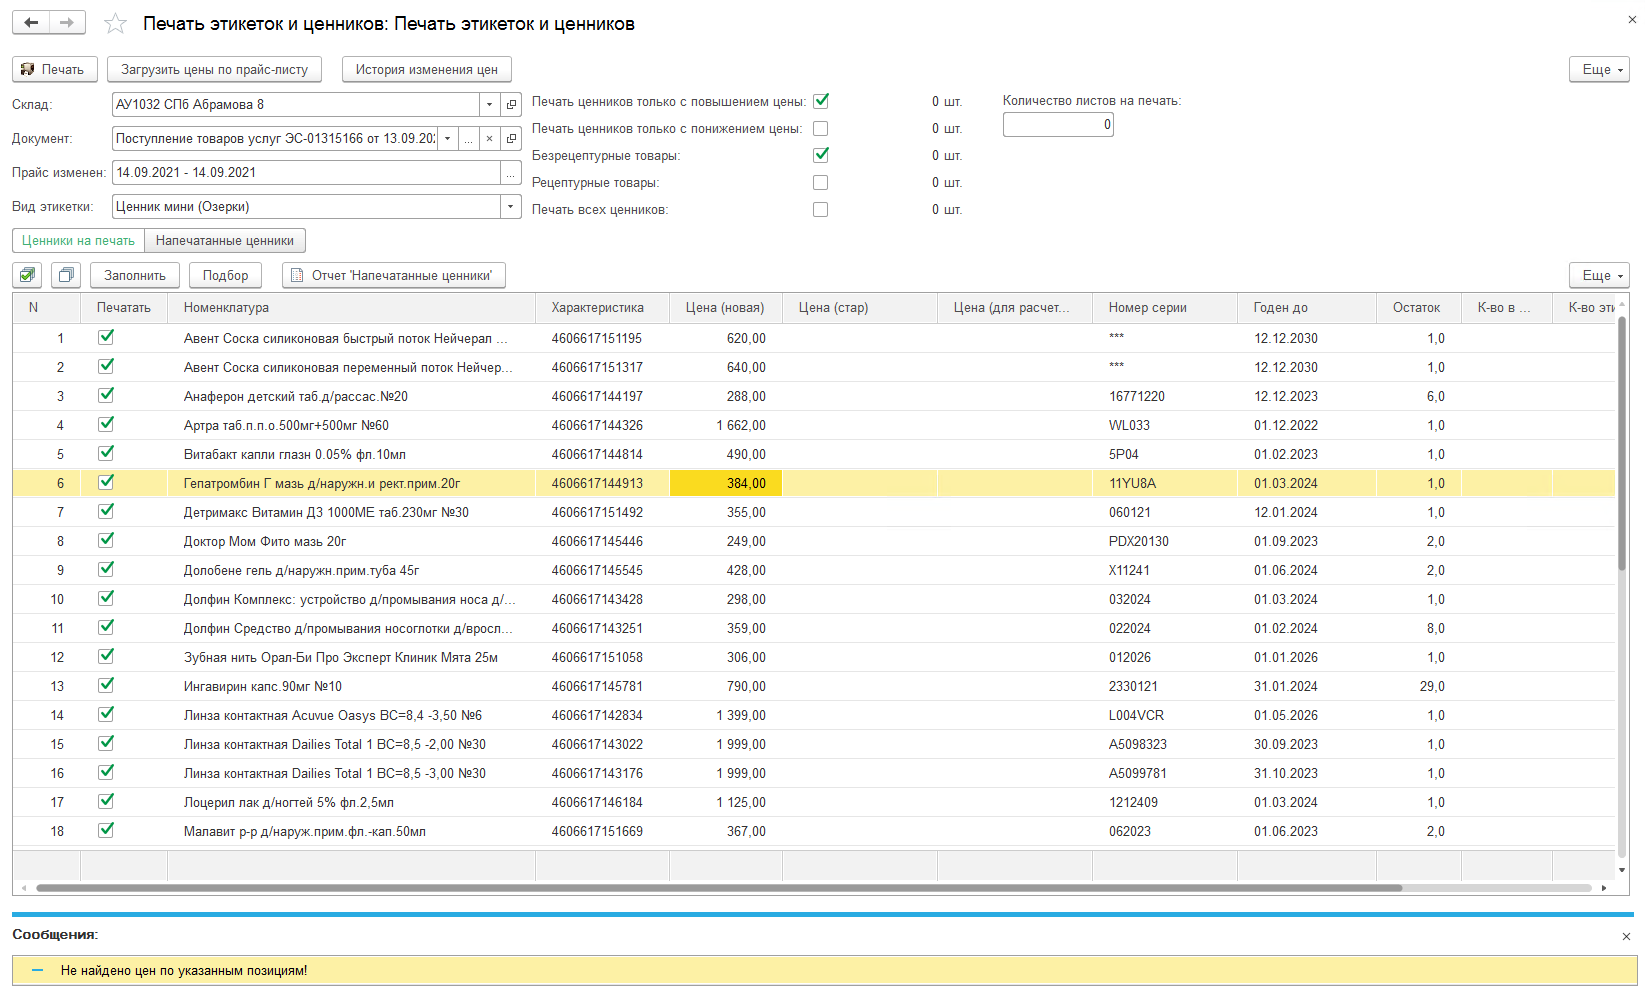Open the Вид этикетки dropdown
1645x991 pixels.
tap(511, 207)
